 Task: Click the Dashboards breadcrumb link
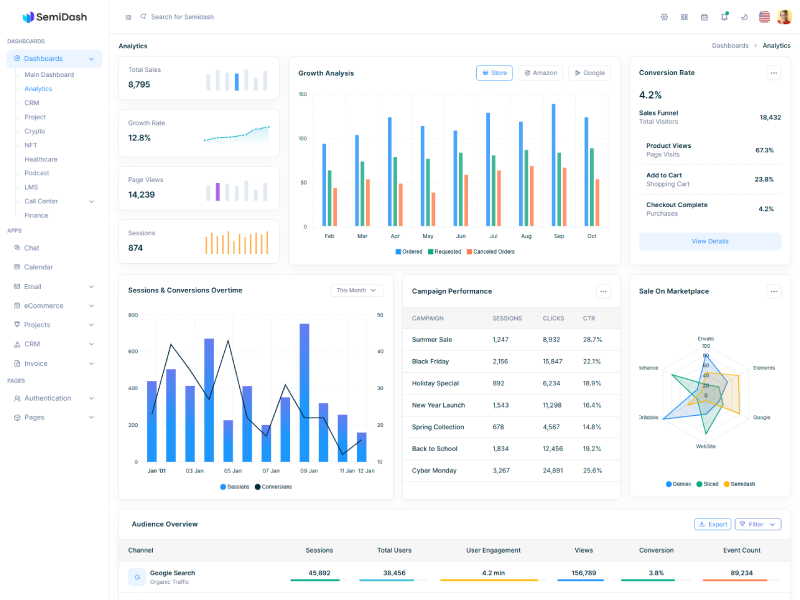(730, 45)
